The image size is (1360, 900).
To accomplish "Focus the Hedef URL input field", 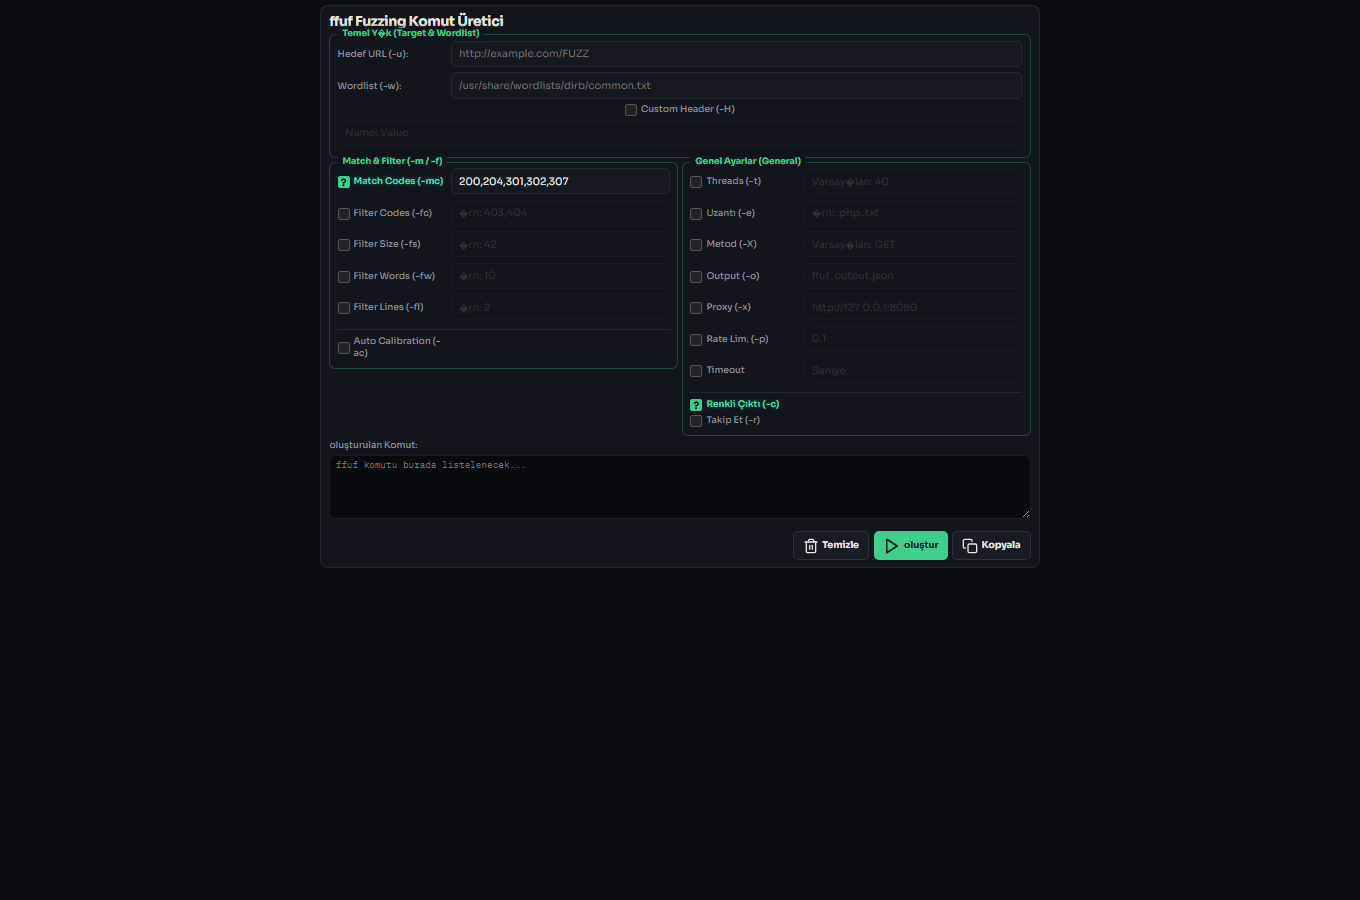I will (736, 54).
